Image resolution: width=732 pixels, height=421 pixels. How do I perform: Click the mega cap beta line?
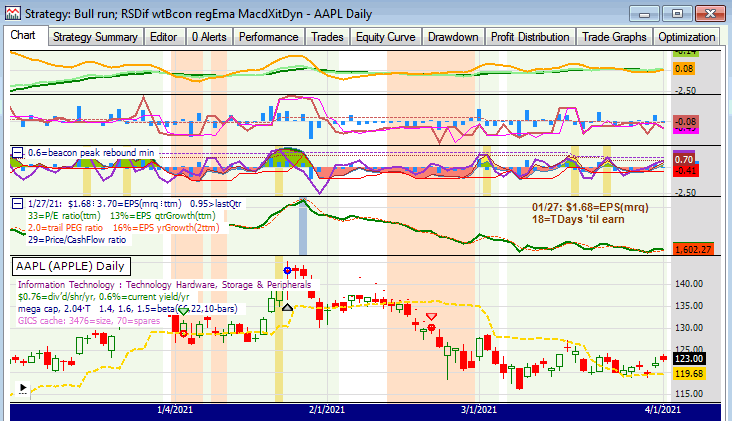(x=127, y=309)
